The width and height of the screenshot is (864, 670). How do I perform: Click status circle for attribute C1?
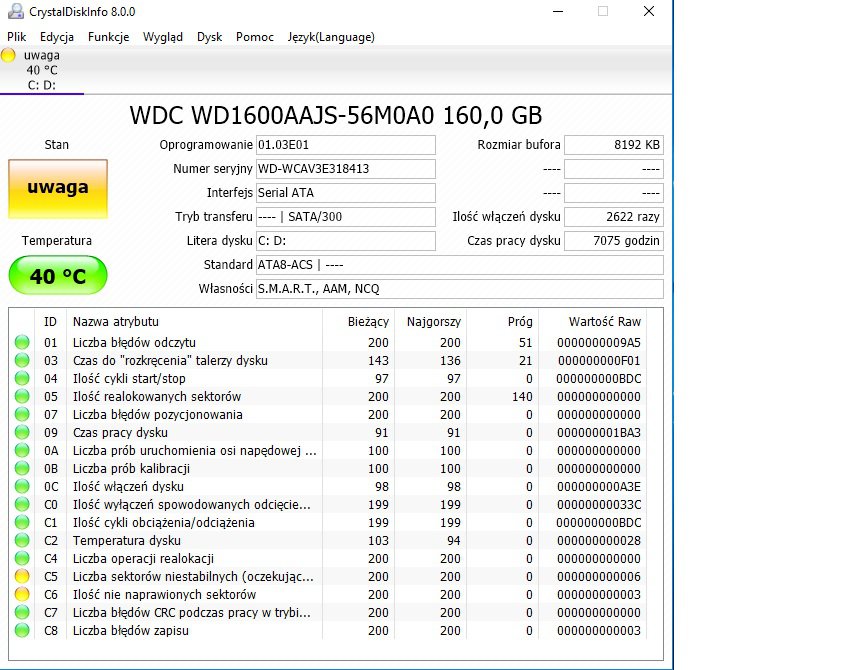pos(22,522)
